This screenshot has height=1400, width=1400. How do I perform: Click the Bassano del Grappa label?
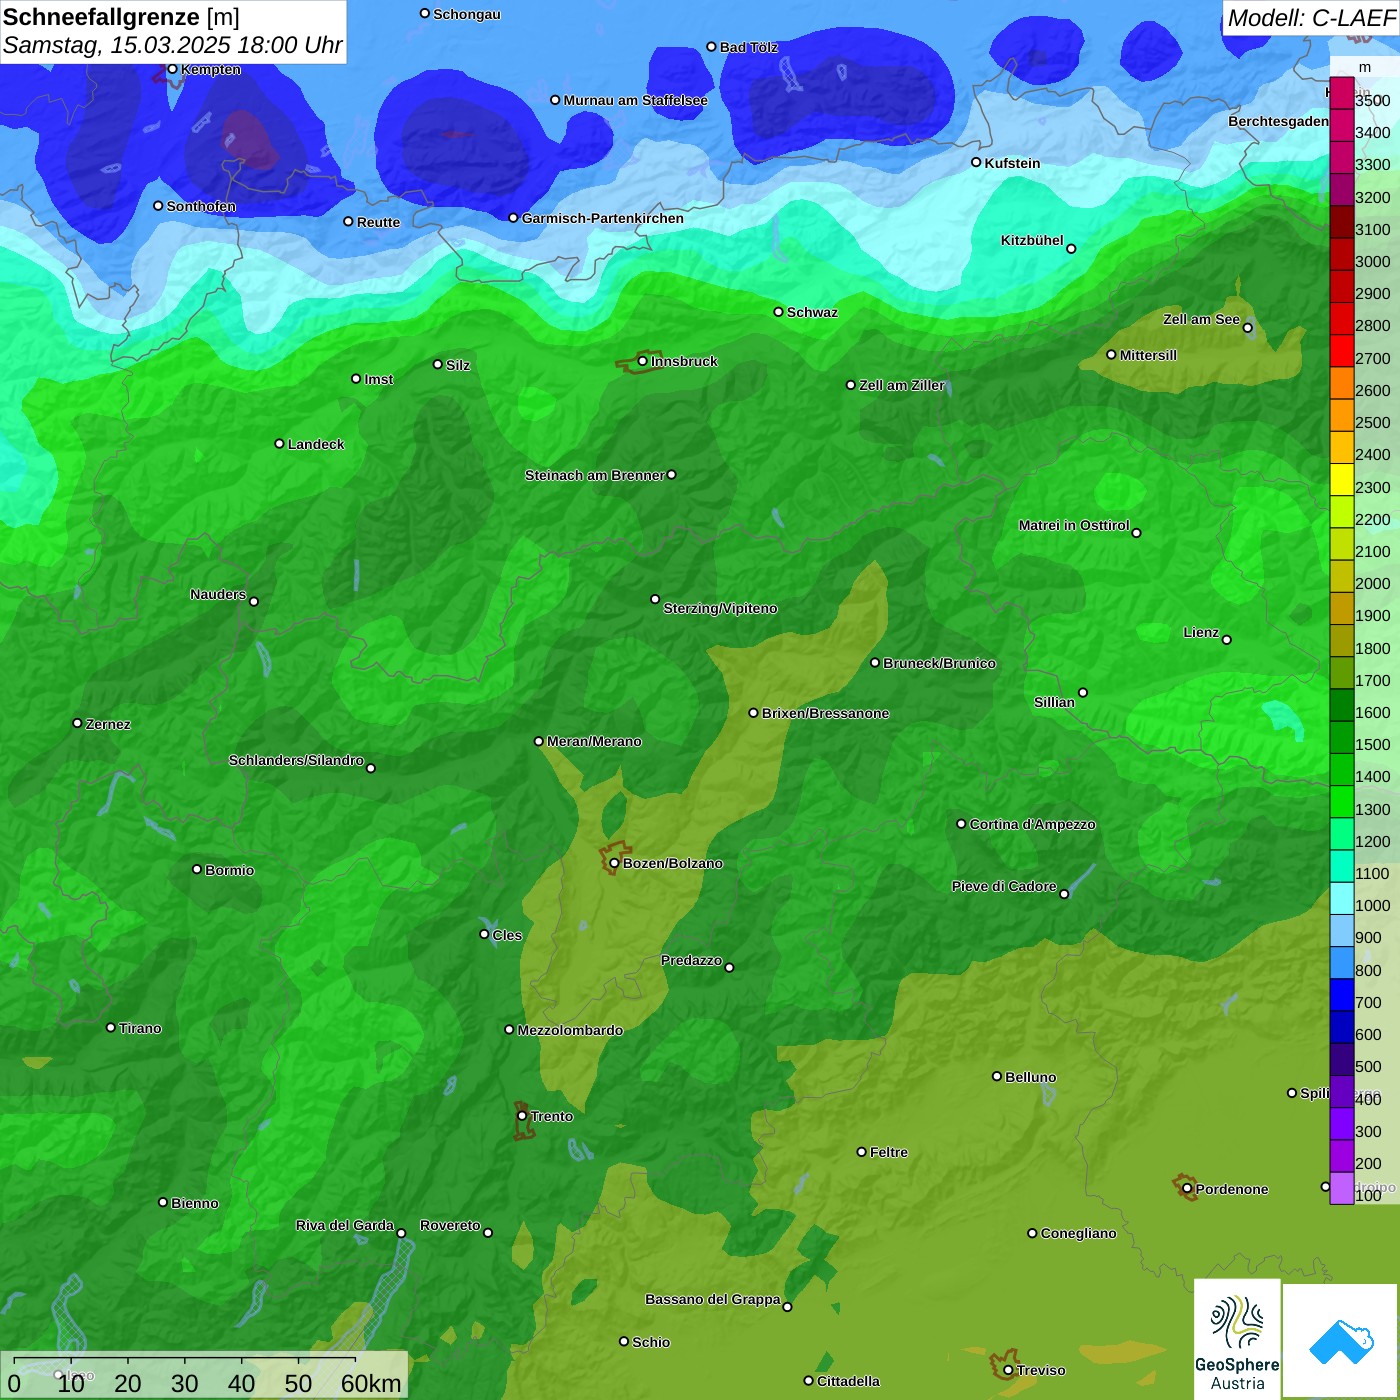pyautogui.click(x=713, y=1299)
